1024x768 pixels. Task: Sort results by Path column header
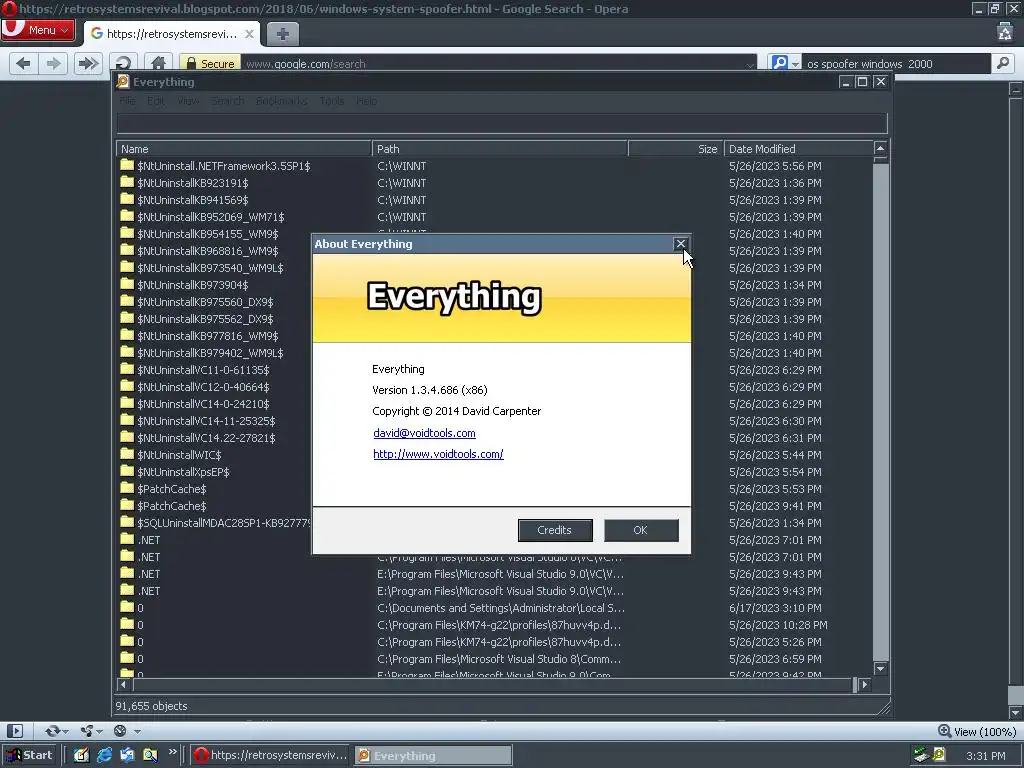500,149
